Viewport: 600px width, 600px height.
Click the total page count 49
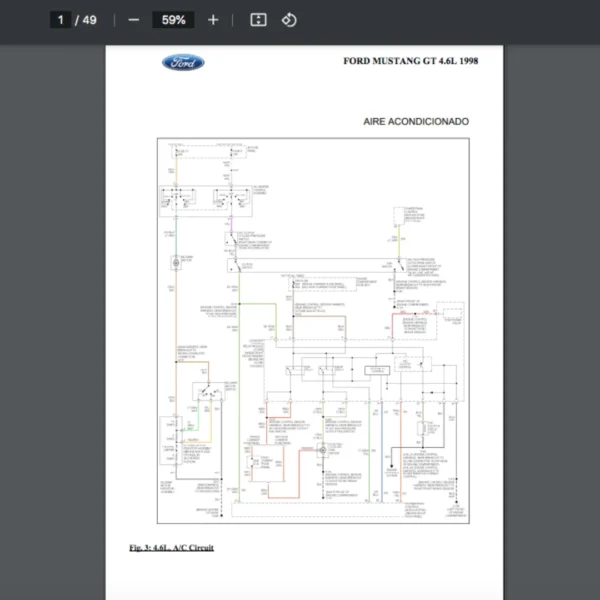pyautogui.click(x=90, y=20)
